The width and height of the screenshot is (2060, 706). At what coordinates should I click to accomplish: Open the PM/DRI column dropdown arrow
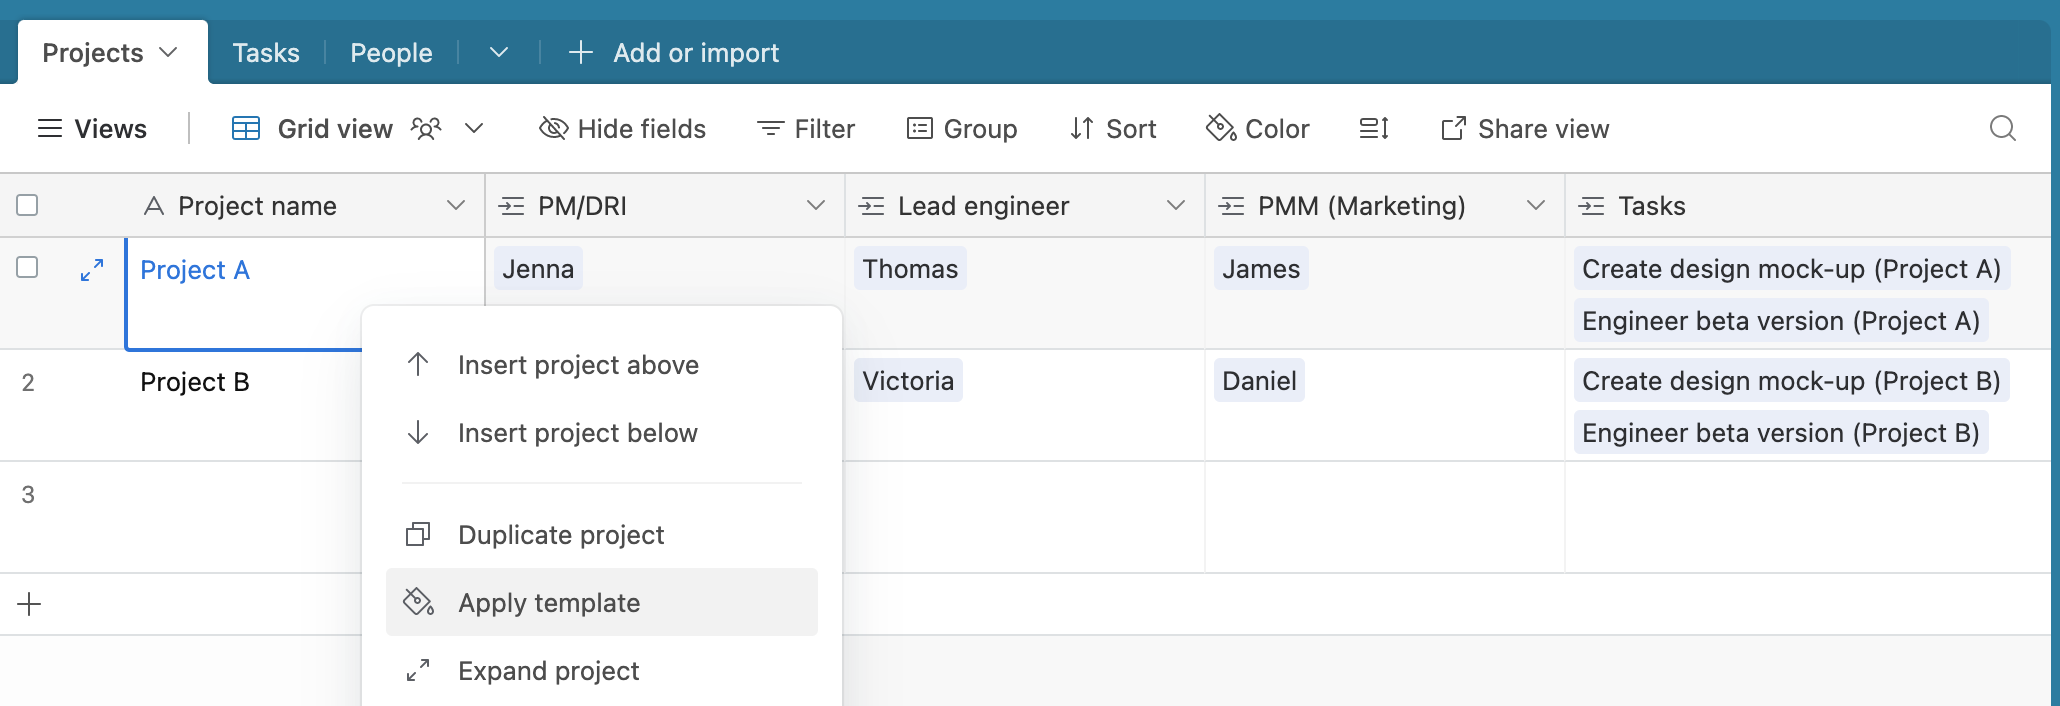tap(816, 205)
